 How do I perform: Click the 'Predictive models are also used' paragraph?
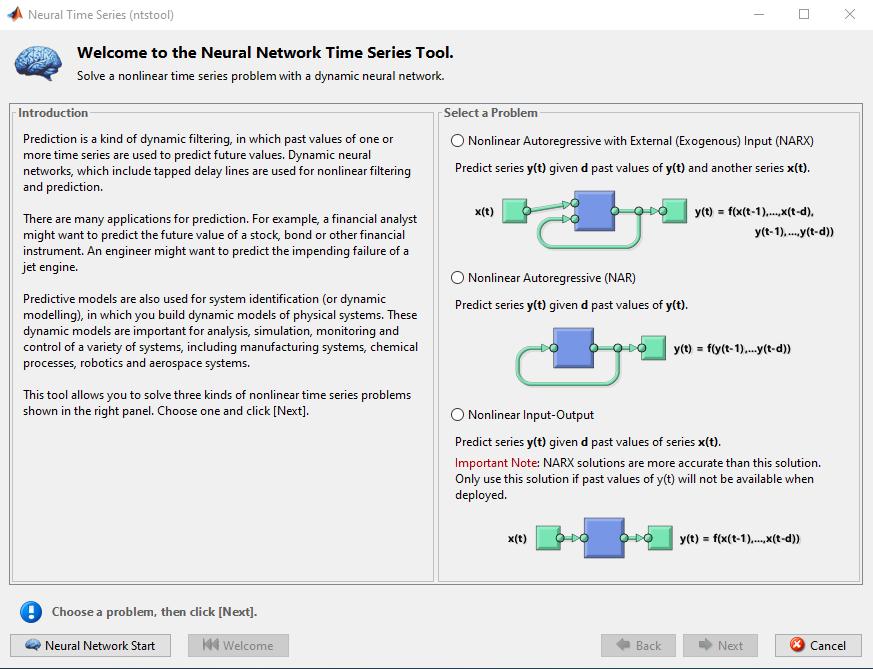coord(220,331)
